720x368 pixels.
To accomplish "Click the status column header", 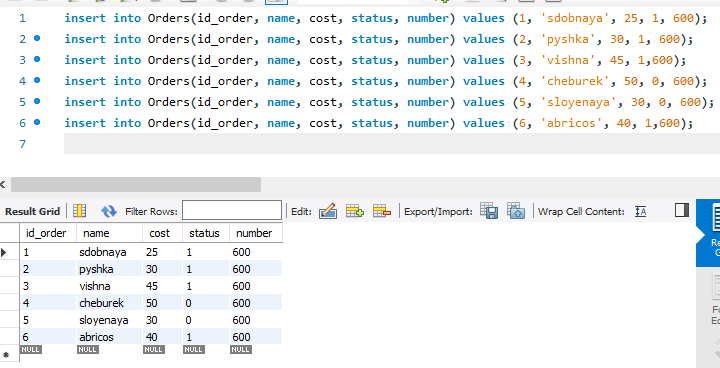I will (x=206, y=233).
